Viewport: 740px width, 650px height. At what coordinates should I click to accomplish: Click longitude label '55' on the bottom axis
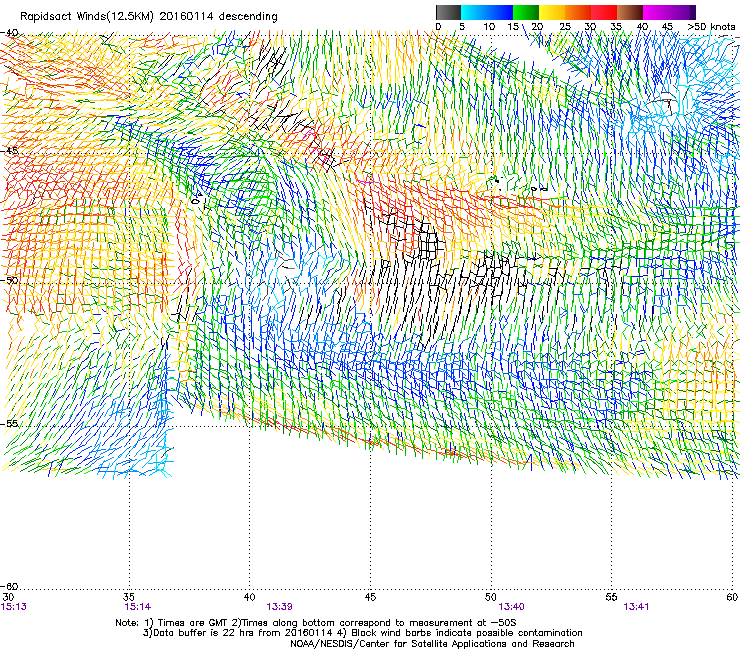611,597
